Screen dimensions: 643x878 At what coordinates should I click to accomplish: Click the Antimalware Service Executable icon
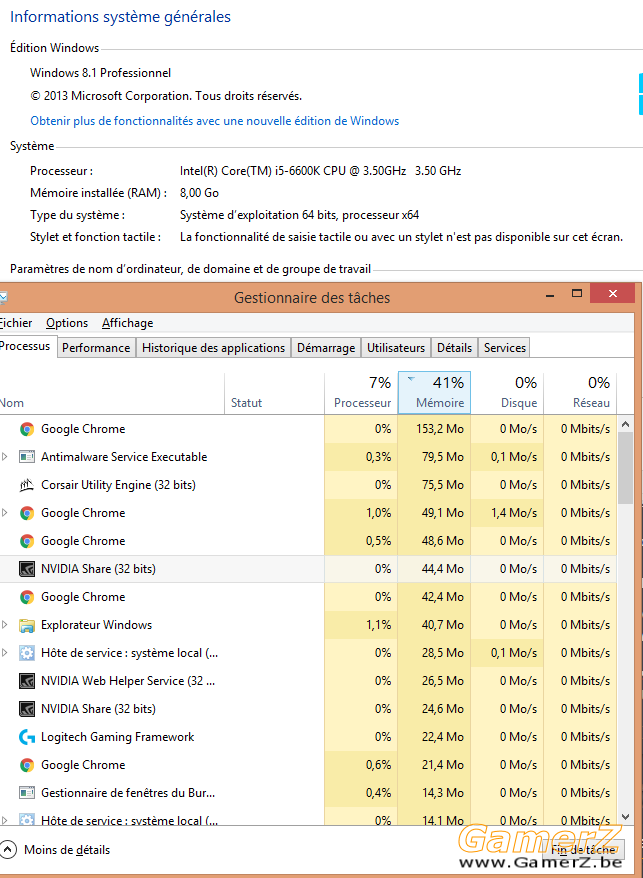(27, 457)
